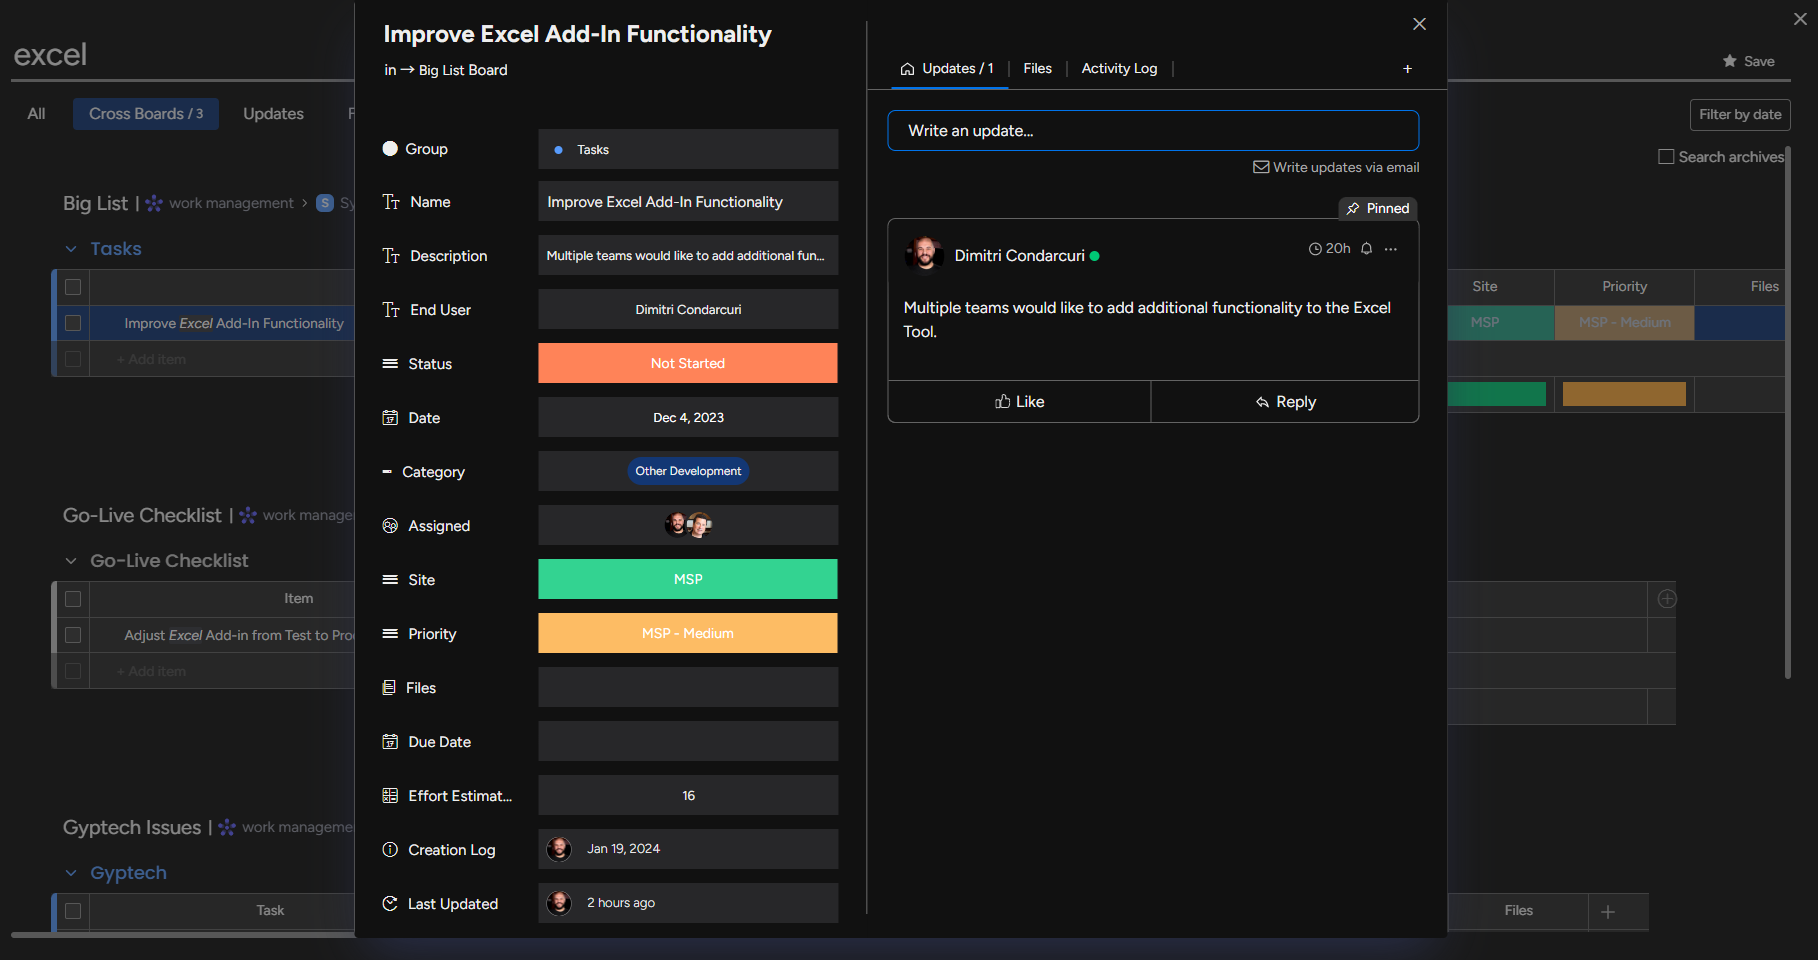Open the Activity Log tab

(x=1119, y=69)
